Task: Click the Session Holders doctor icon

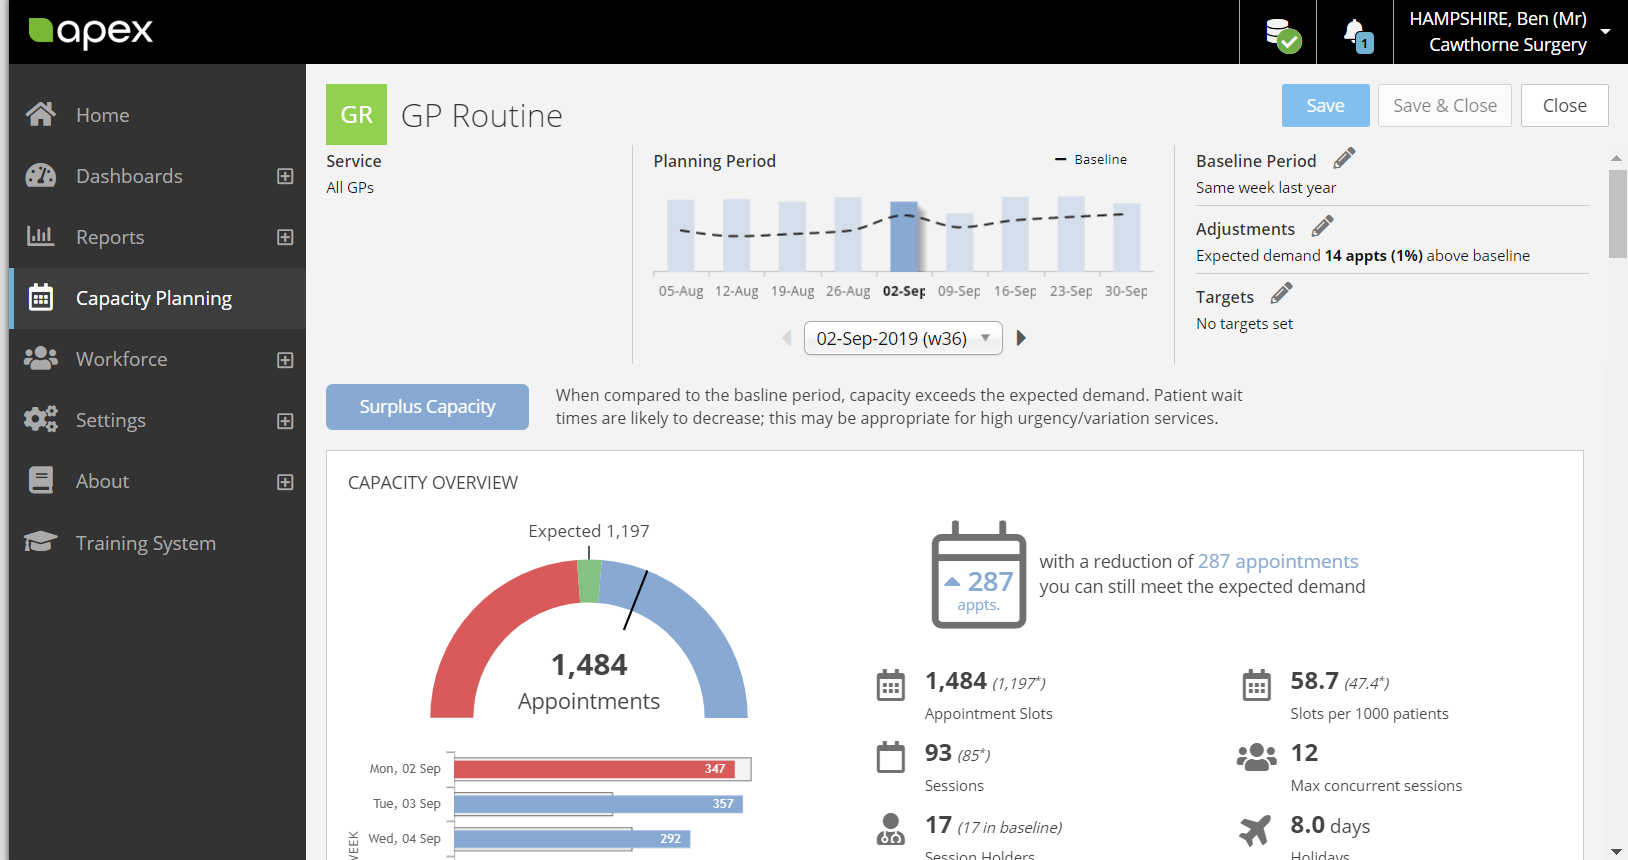Action: (890, 829)
